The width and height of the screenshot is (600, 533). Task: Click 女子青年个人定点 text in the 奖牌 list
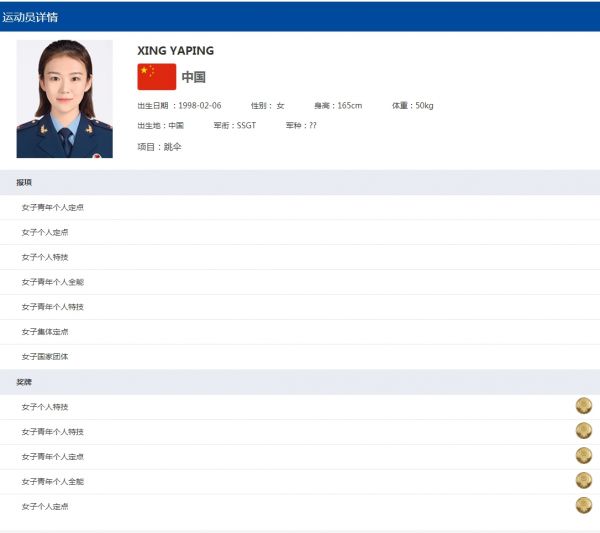point(52,456)
